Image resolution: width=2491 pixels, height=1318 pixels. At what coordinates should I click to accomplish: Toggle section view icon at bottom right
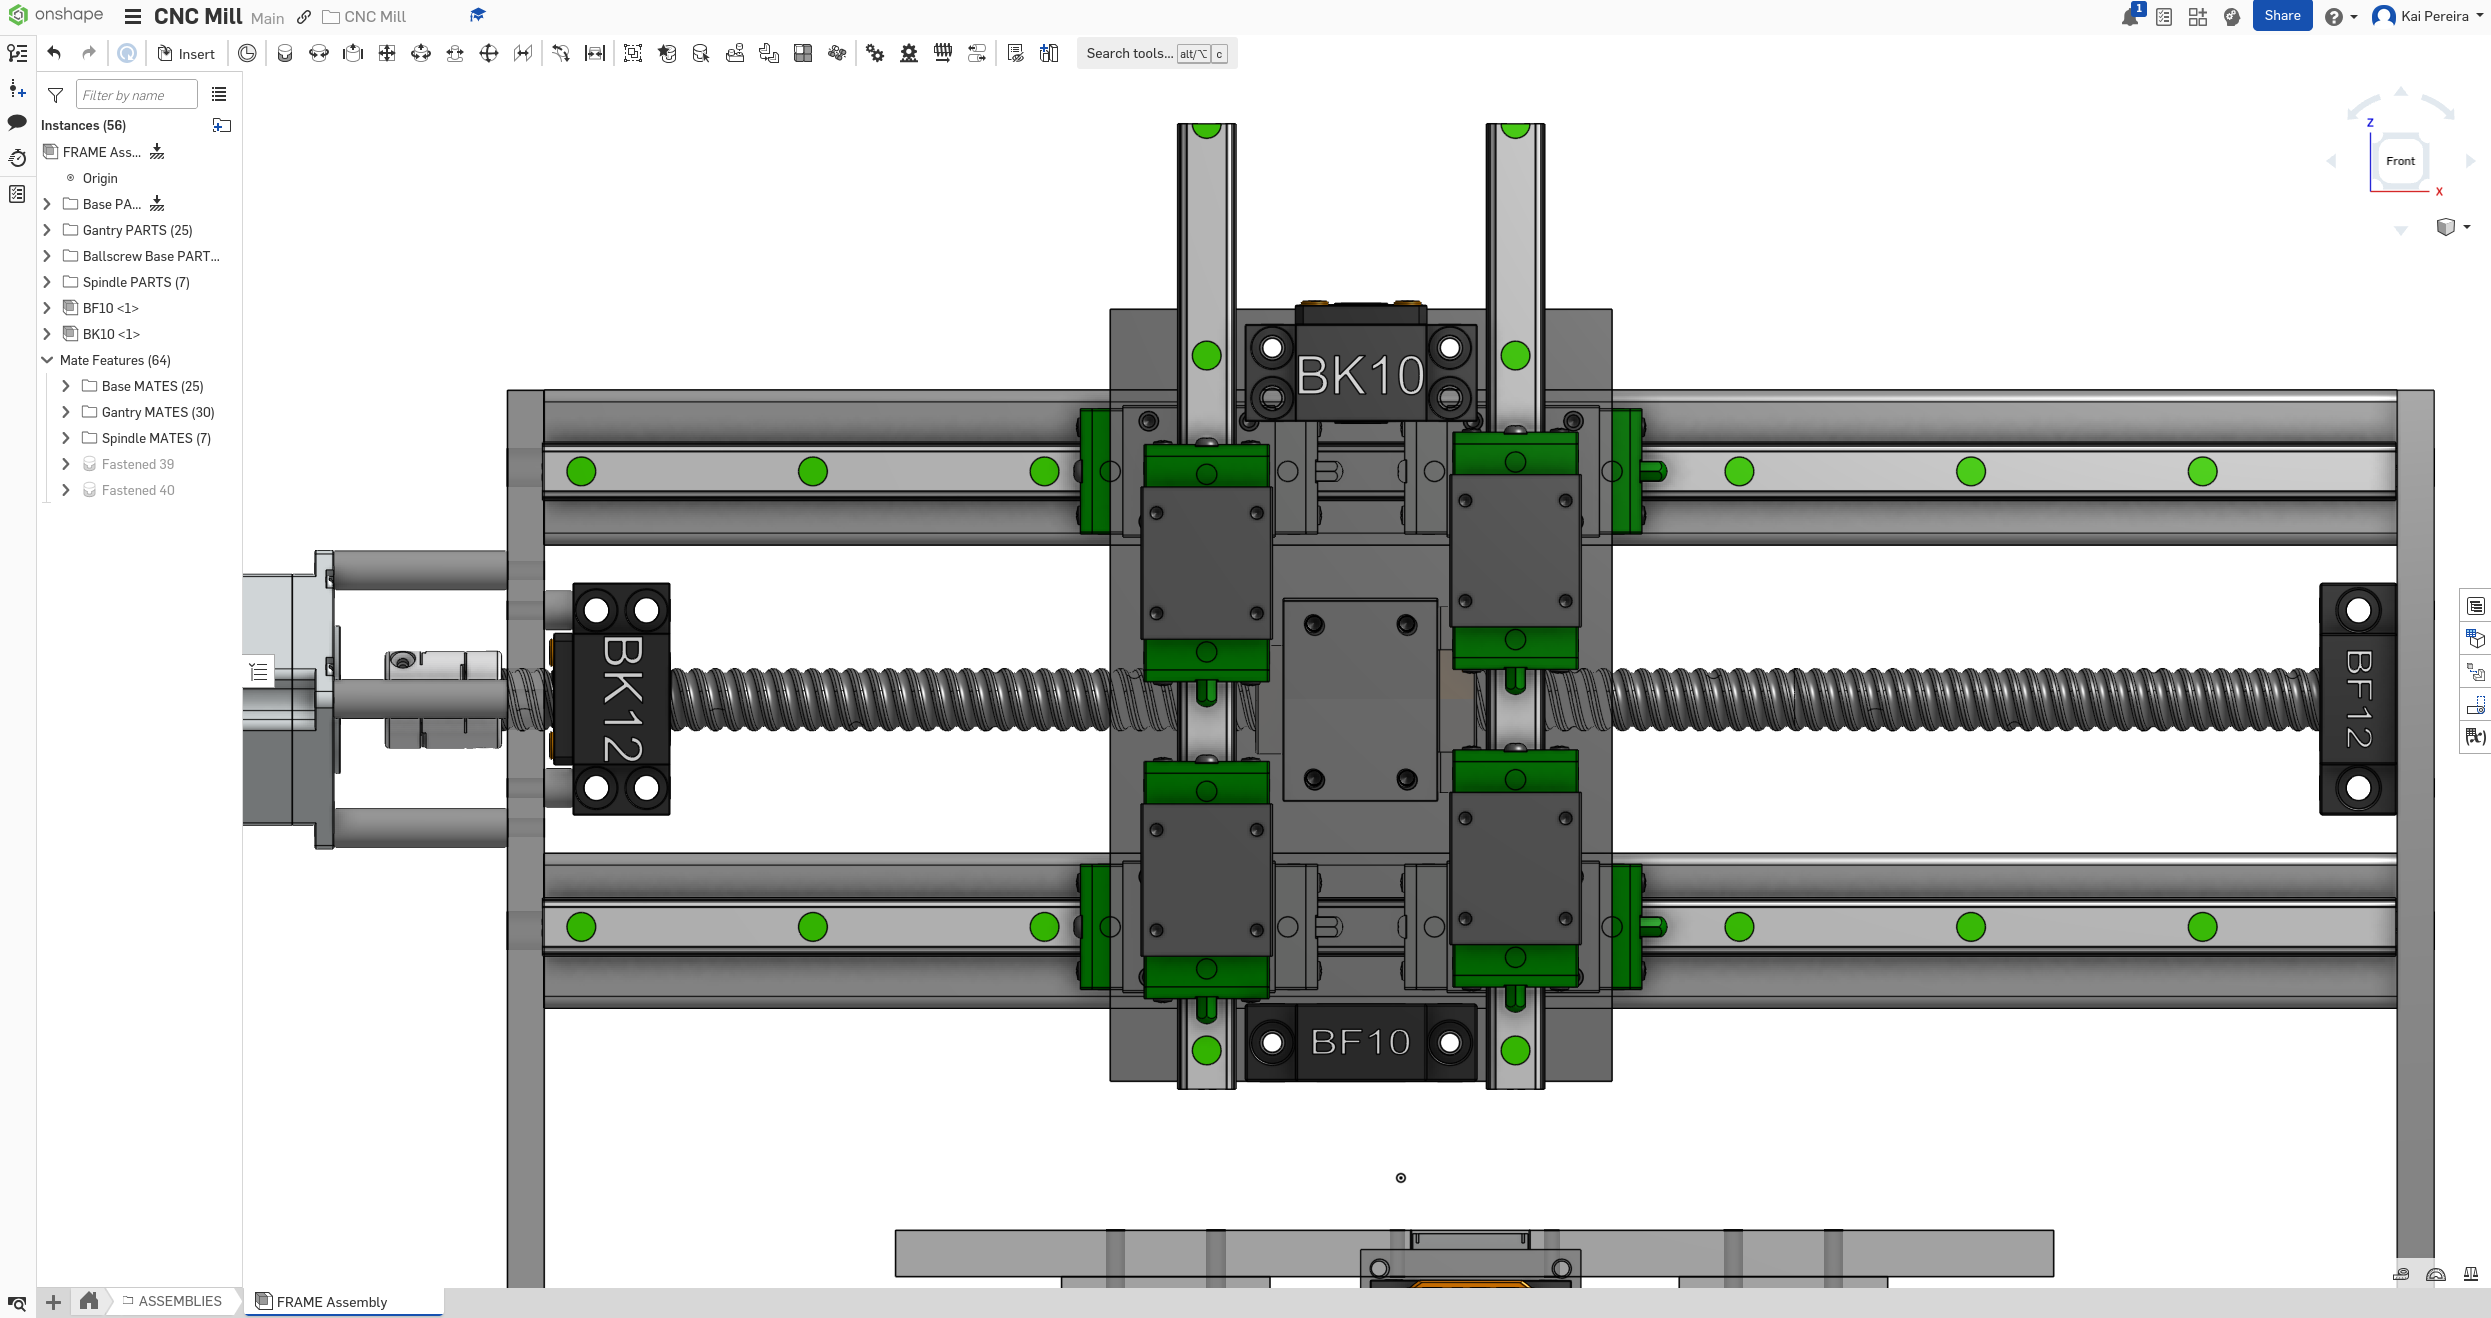2436,1274
